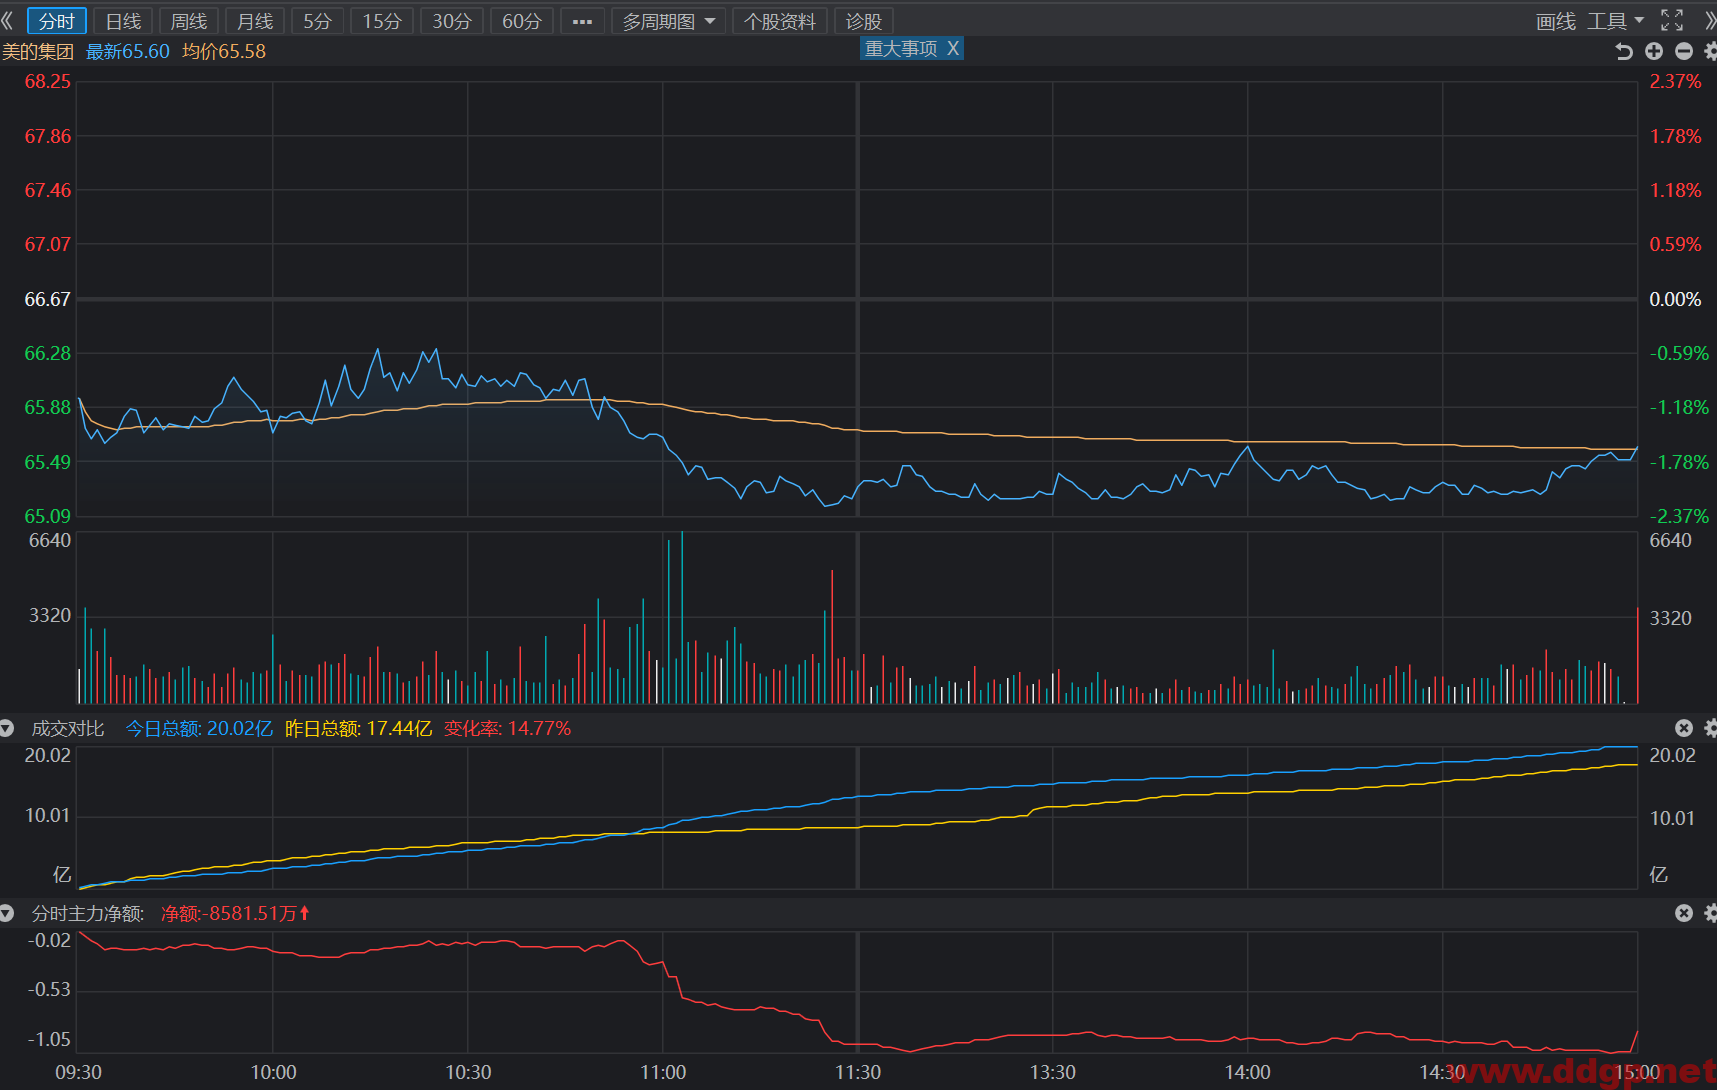Viewport: 1717px width, 1090px height.
Task: Click the 成交对比 panel title
Action: pyautogui.click(x=68, y=728)
